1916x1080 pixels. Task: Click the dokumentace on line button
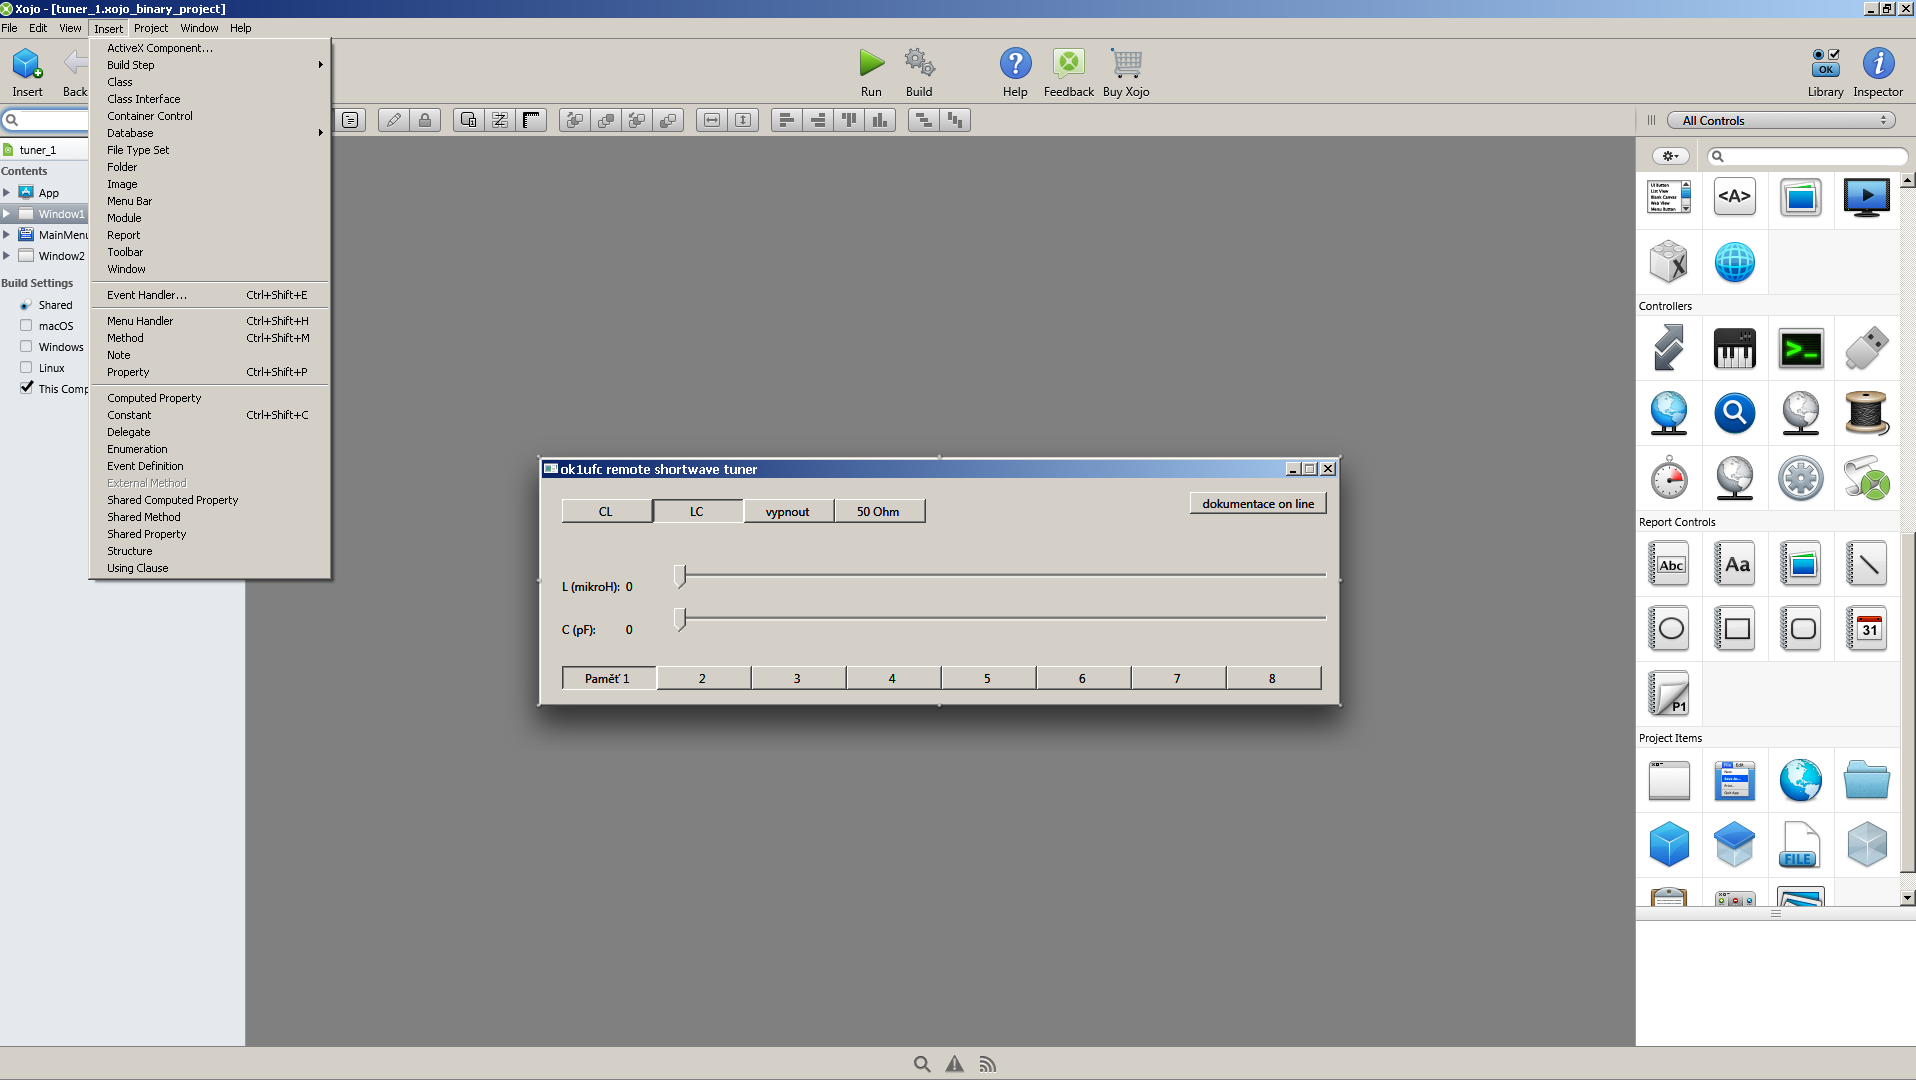1257,504
